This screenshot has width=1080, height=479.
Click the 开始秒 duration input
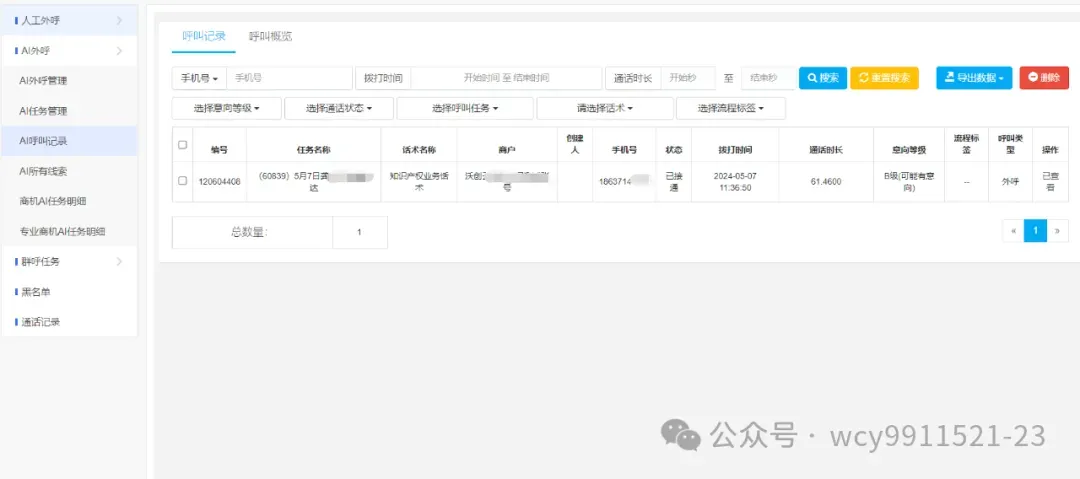pos(688,78)
